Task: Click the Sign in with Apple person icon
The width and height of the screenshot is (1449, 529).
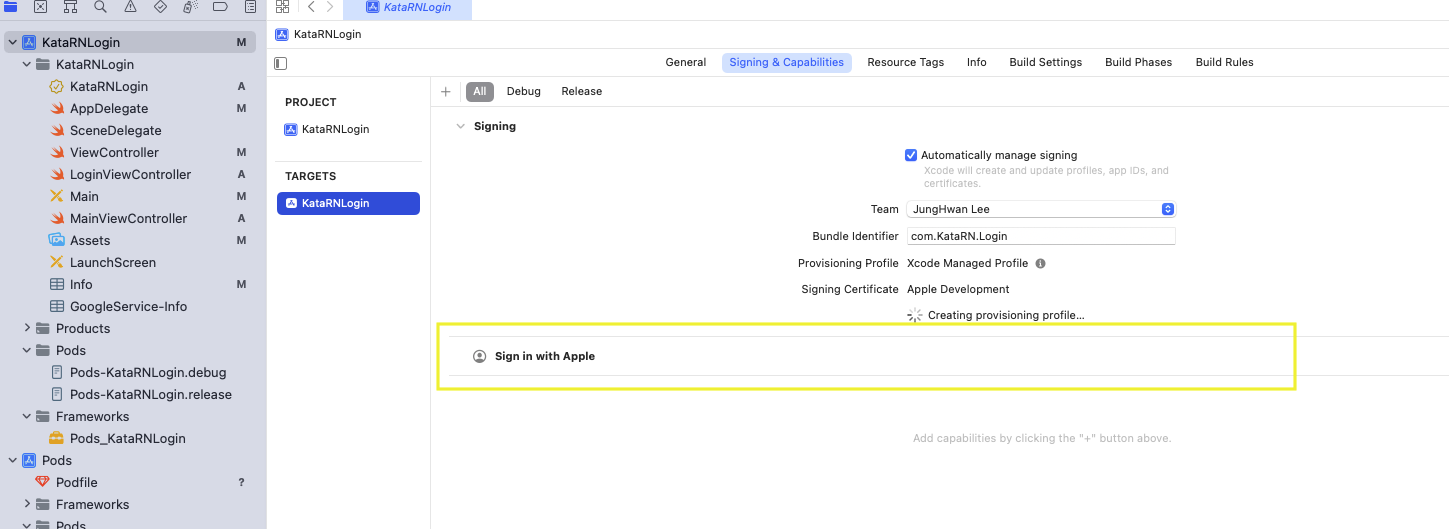Action: coord(479,356)
